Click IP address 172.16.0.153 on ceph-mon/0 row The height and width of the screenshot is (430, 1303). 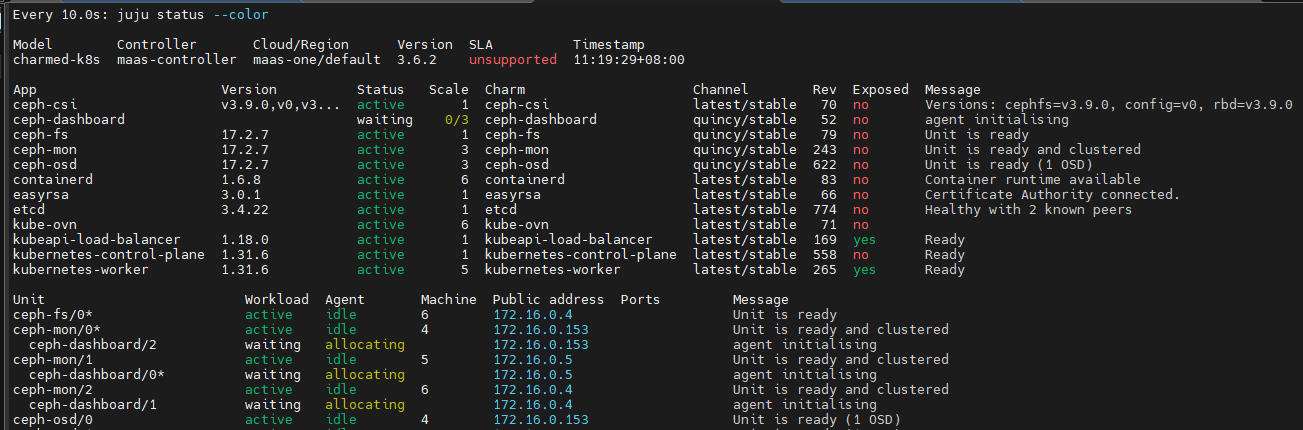(x=541, y=330)
